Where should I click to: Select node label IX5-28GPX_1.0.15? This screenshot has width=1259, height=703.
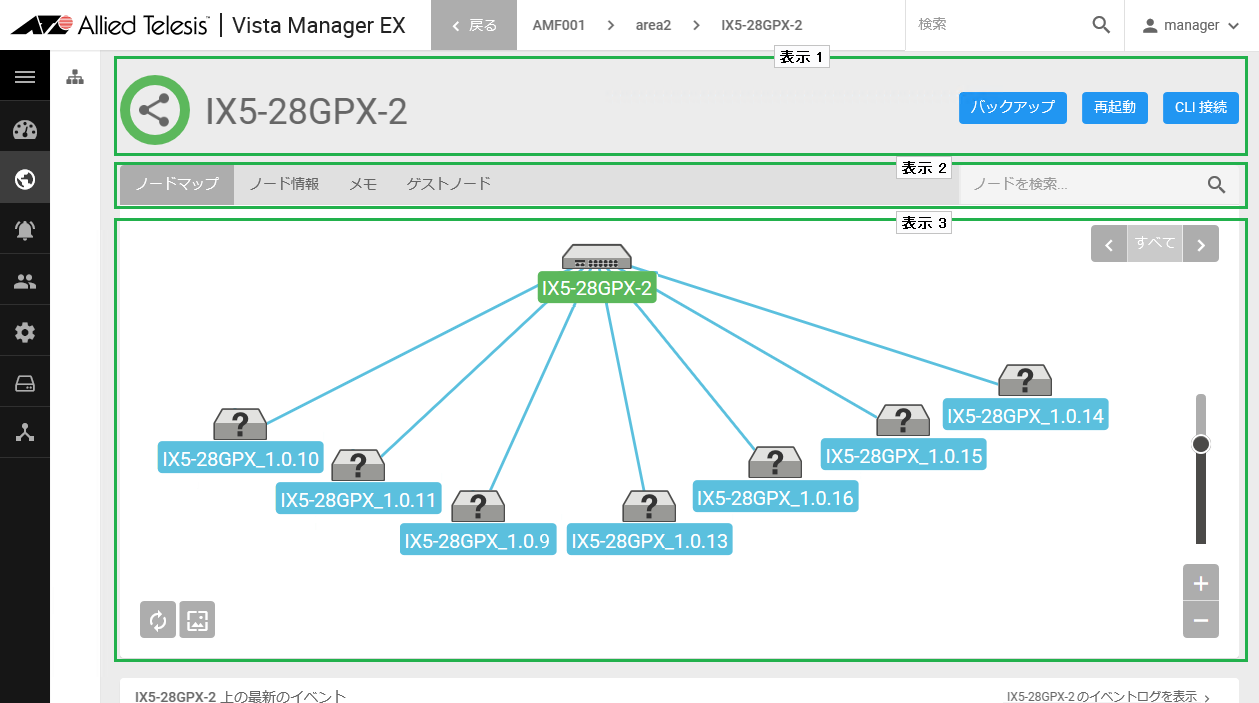click(904, 456)
